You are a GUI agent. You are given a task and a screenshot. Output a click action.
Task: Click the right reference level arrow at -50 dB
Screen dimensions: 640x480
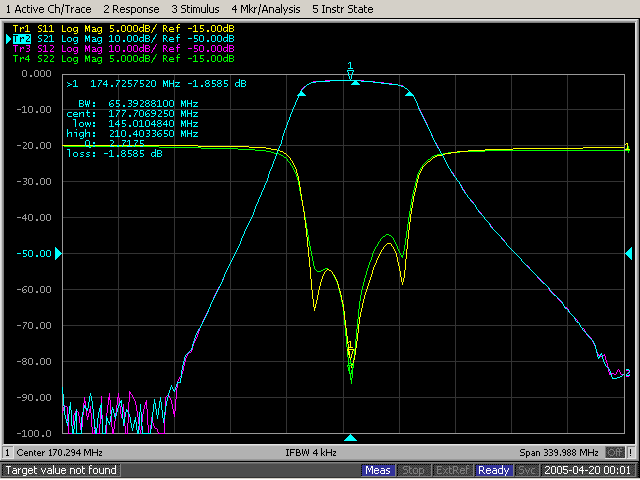click(628, 254)
